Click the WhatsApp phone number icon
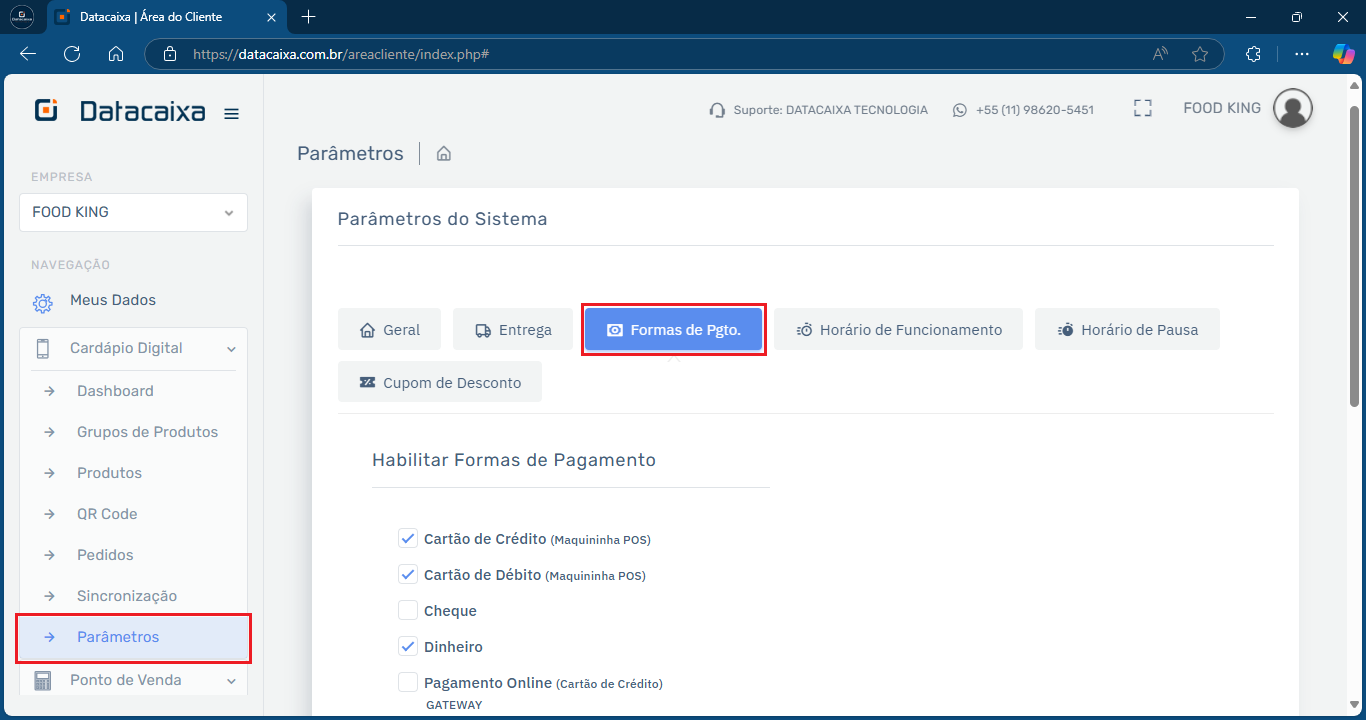 coord(960,110)
